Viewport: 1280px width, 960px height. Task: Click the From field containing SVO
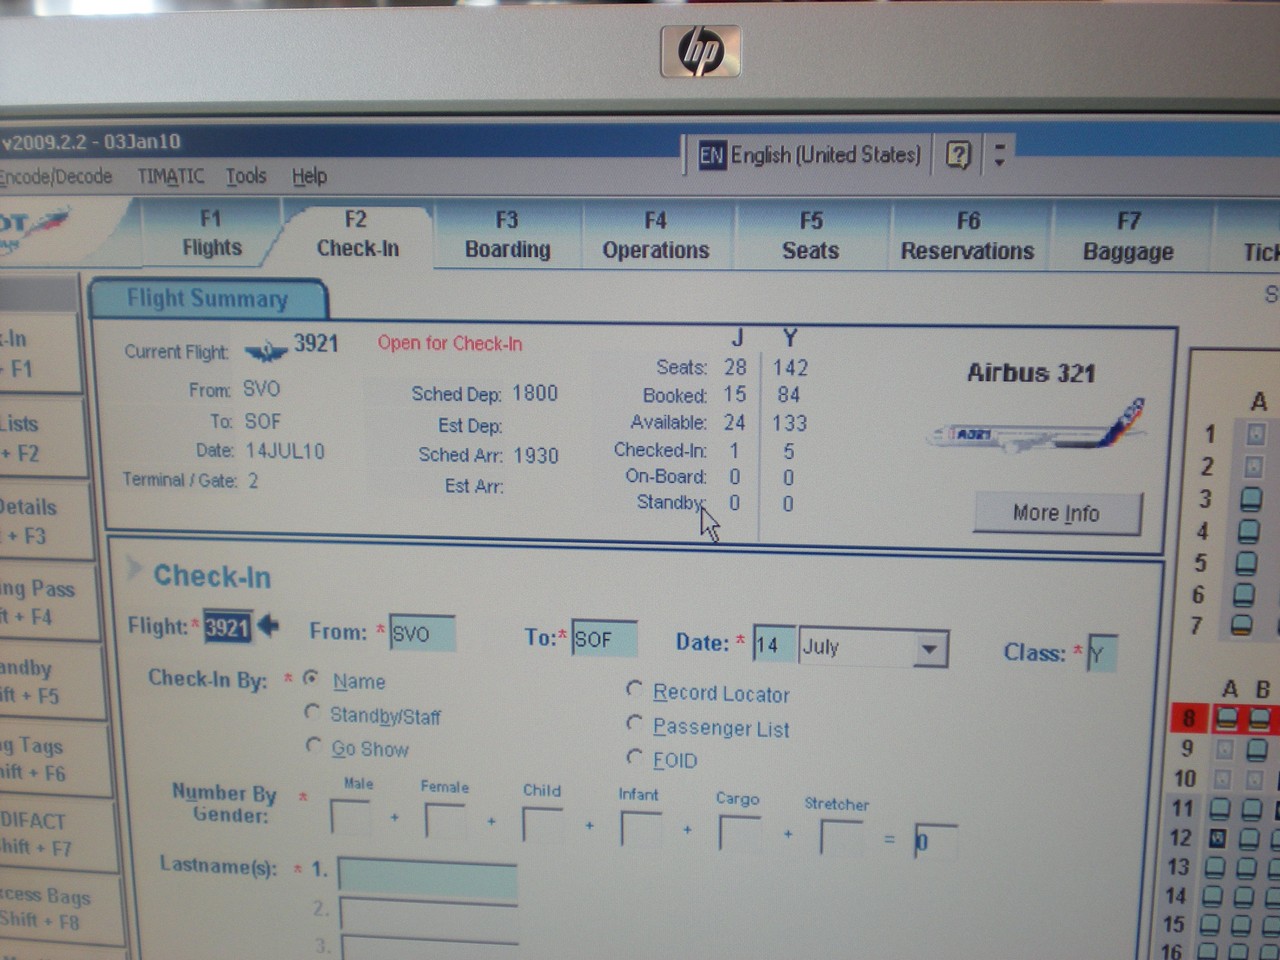coord(422,633)
